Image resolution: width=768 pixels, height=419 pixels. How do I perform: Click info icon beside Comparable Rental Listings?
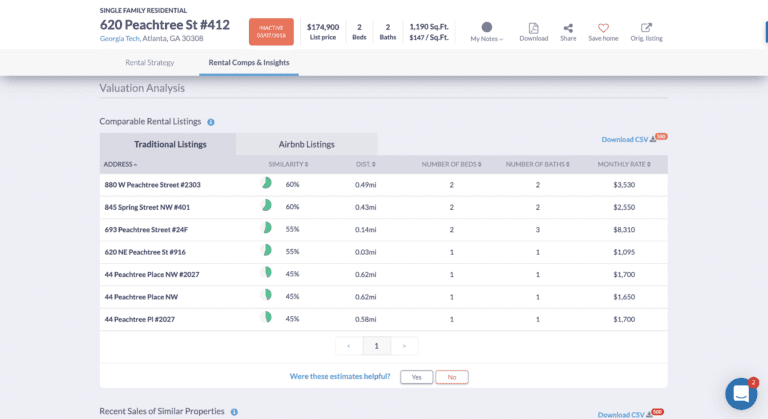211,122
